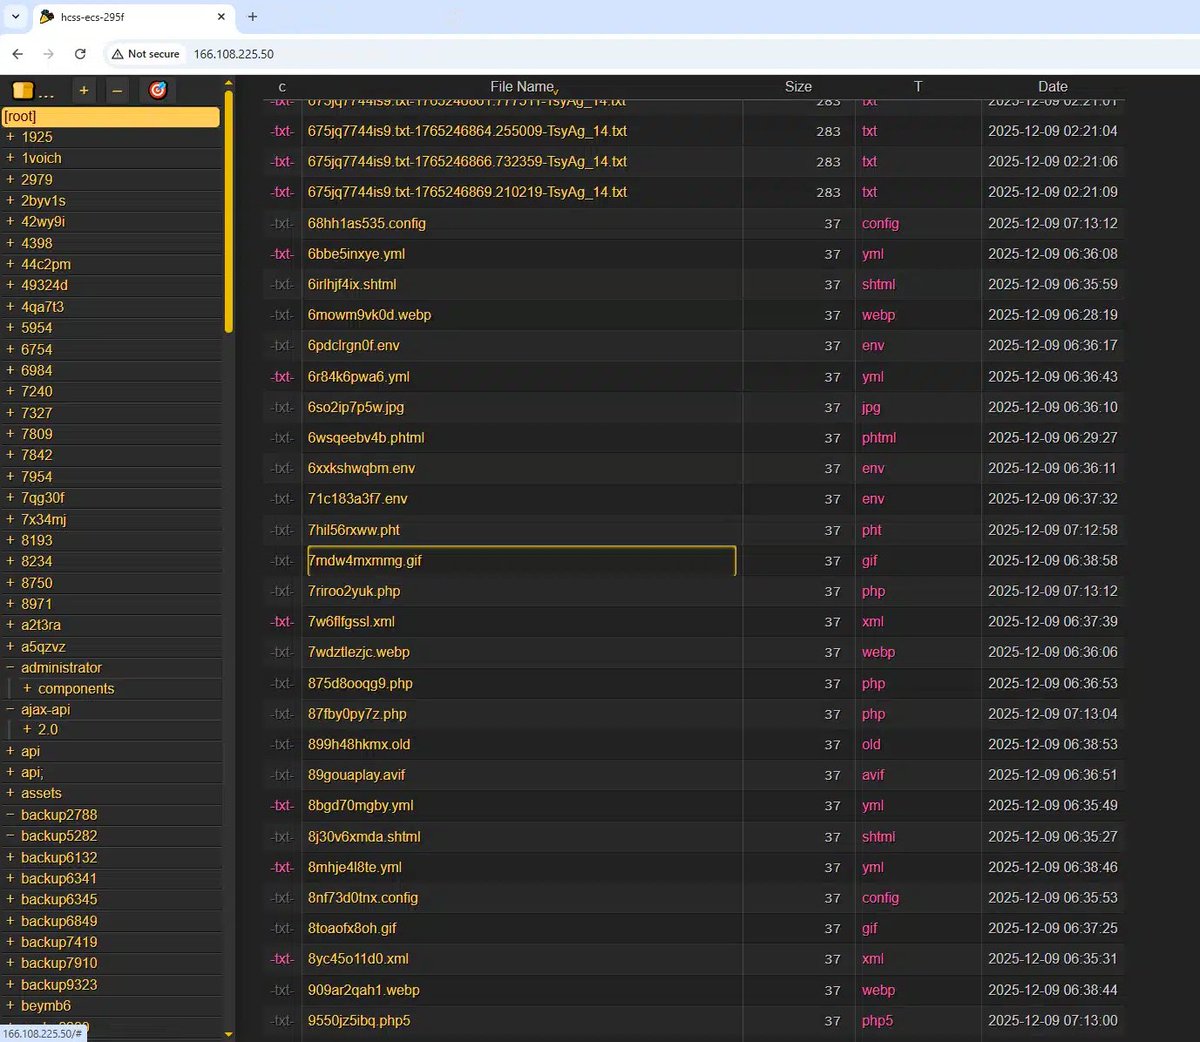Expand the 2.0 subfolder plus sign

[x=27, y=729]
